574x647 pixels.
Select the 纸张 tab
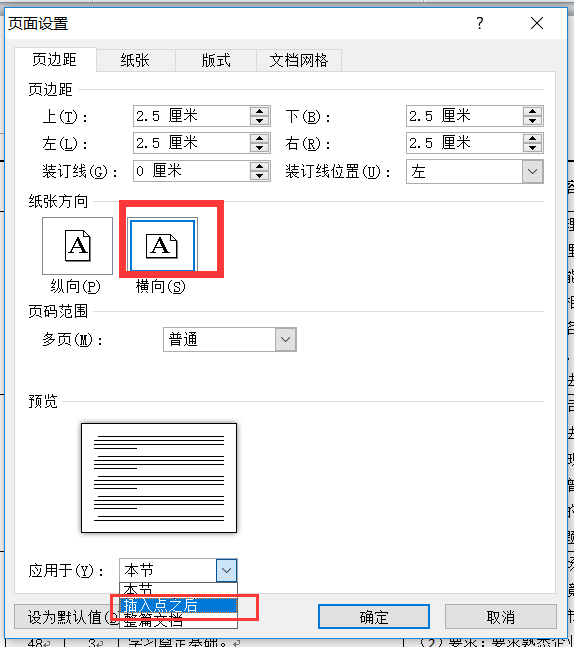pos(135,60)
